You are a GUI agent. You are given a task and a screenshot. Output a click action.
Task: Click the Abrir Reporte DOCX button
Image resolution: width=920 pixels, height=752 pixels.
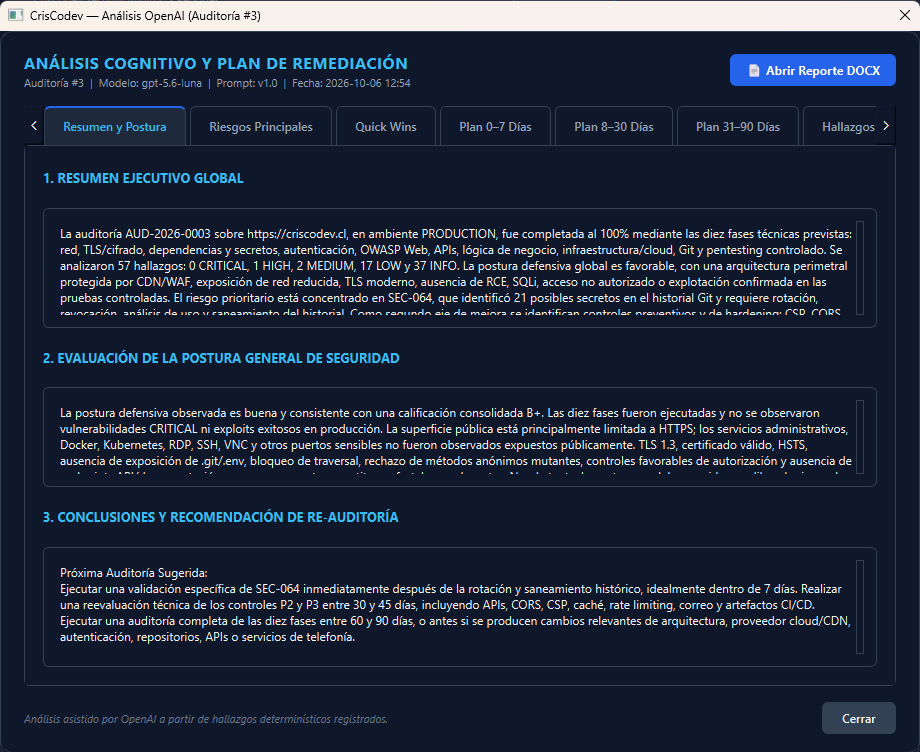click(x=813, y=70)
